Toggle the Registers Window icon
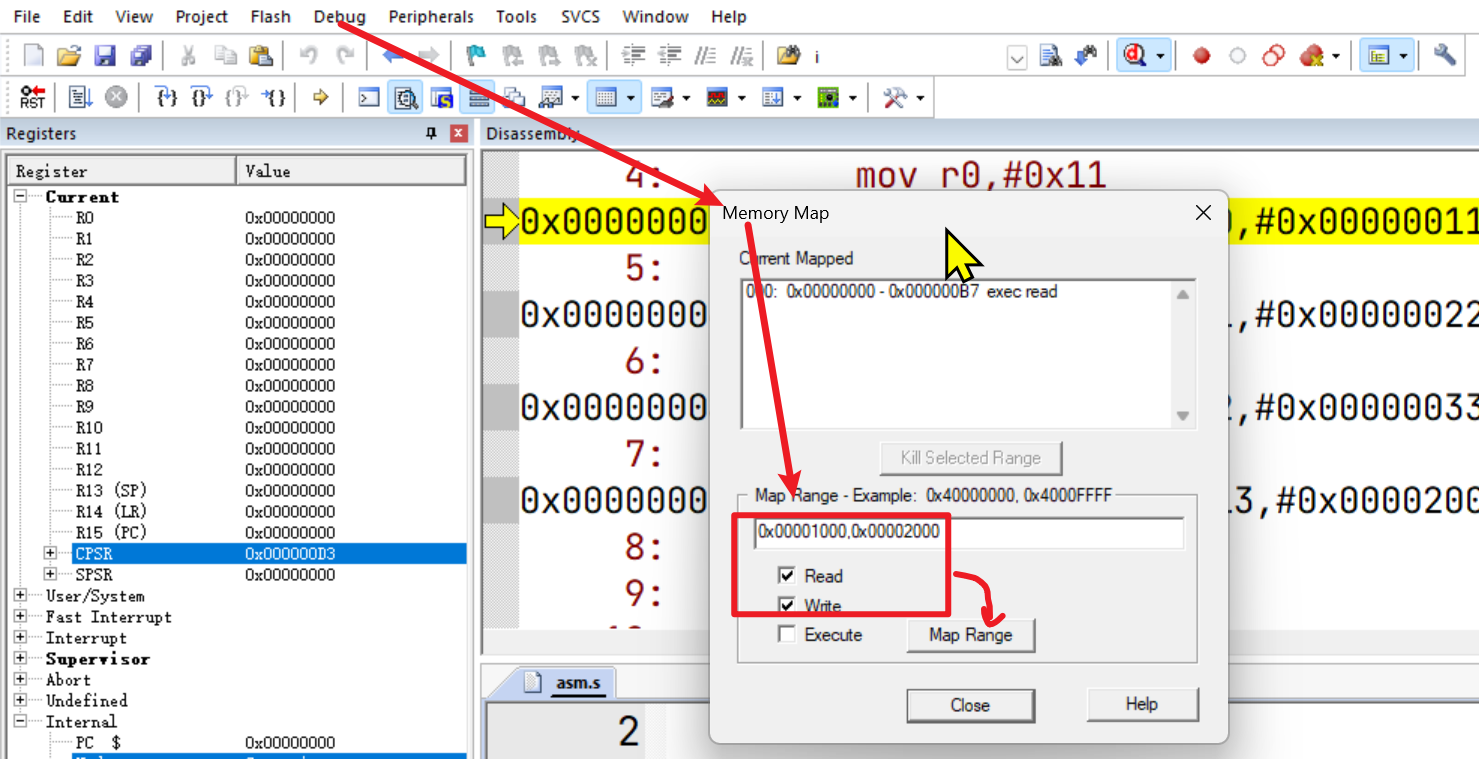The image size is (1479, 759). click(480, 97)
